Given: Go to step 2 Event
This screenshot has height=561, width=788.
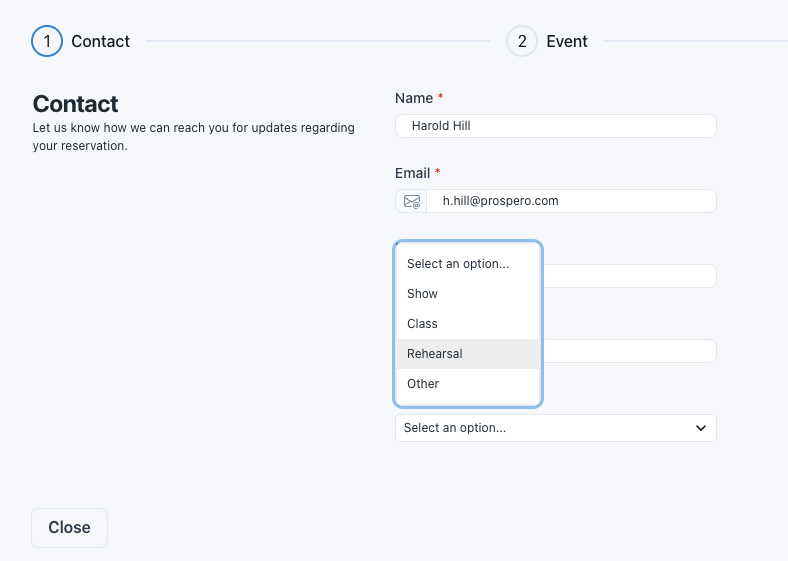Looking at the screenshot, I should pos(547,41).
